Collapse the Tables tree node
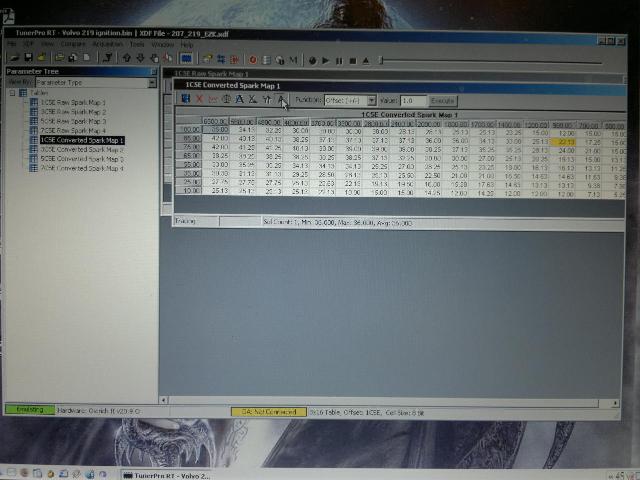 [11, 93]
